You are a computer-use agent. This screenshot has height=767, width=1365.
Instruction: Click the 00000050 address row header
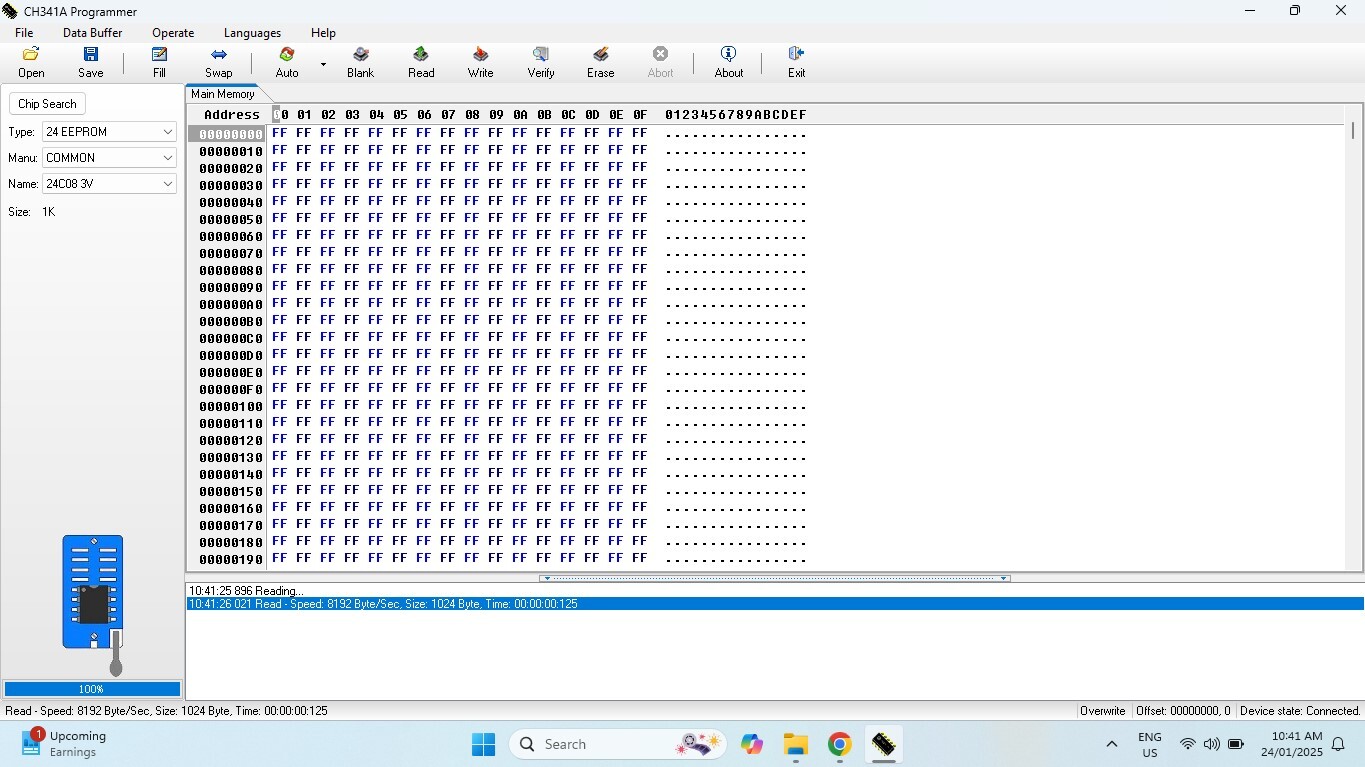click(230, 219)
